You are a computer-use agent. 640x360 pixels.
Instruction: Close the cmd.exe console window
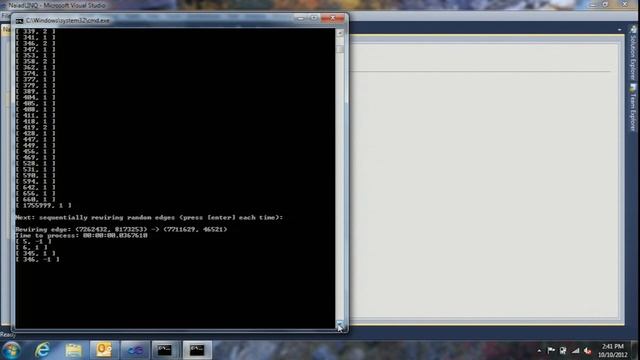[x=333, y=18]
